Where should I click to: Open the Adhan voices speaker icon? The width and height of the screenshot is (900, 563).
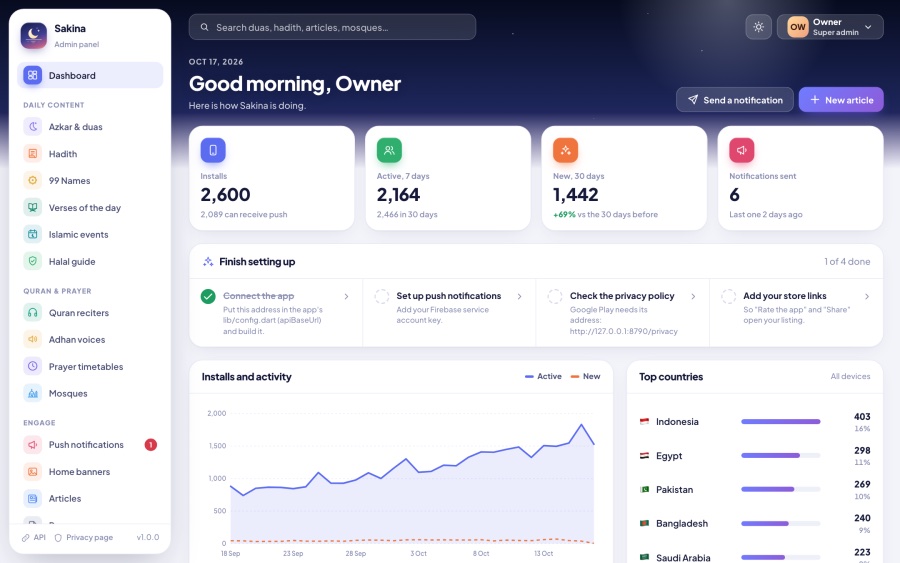pyautogui.click(x=33, y=339)
